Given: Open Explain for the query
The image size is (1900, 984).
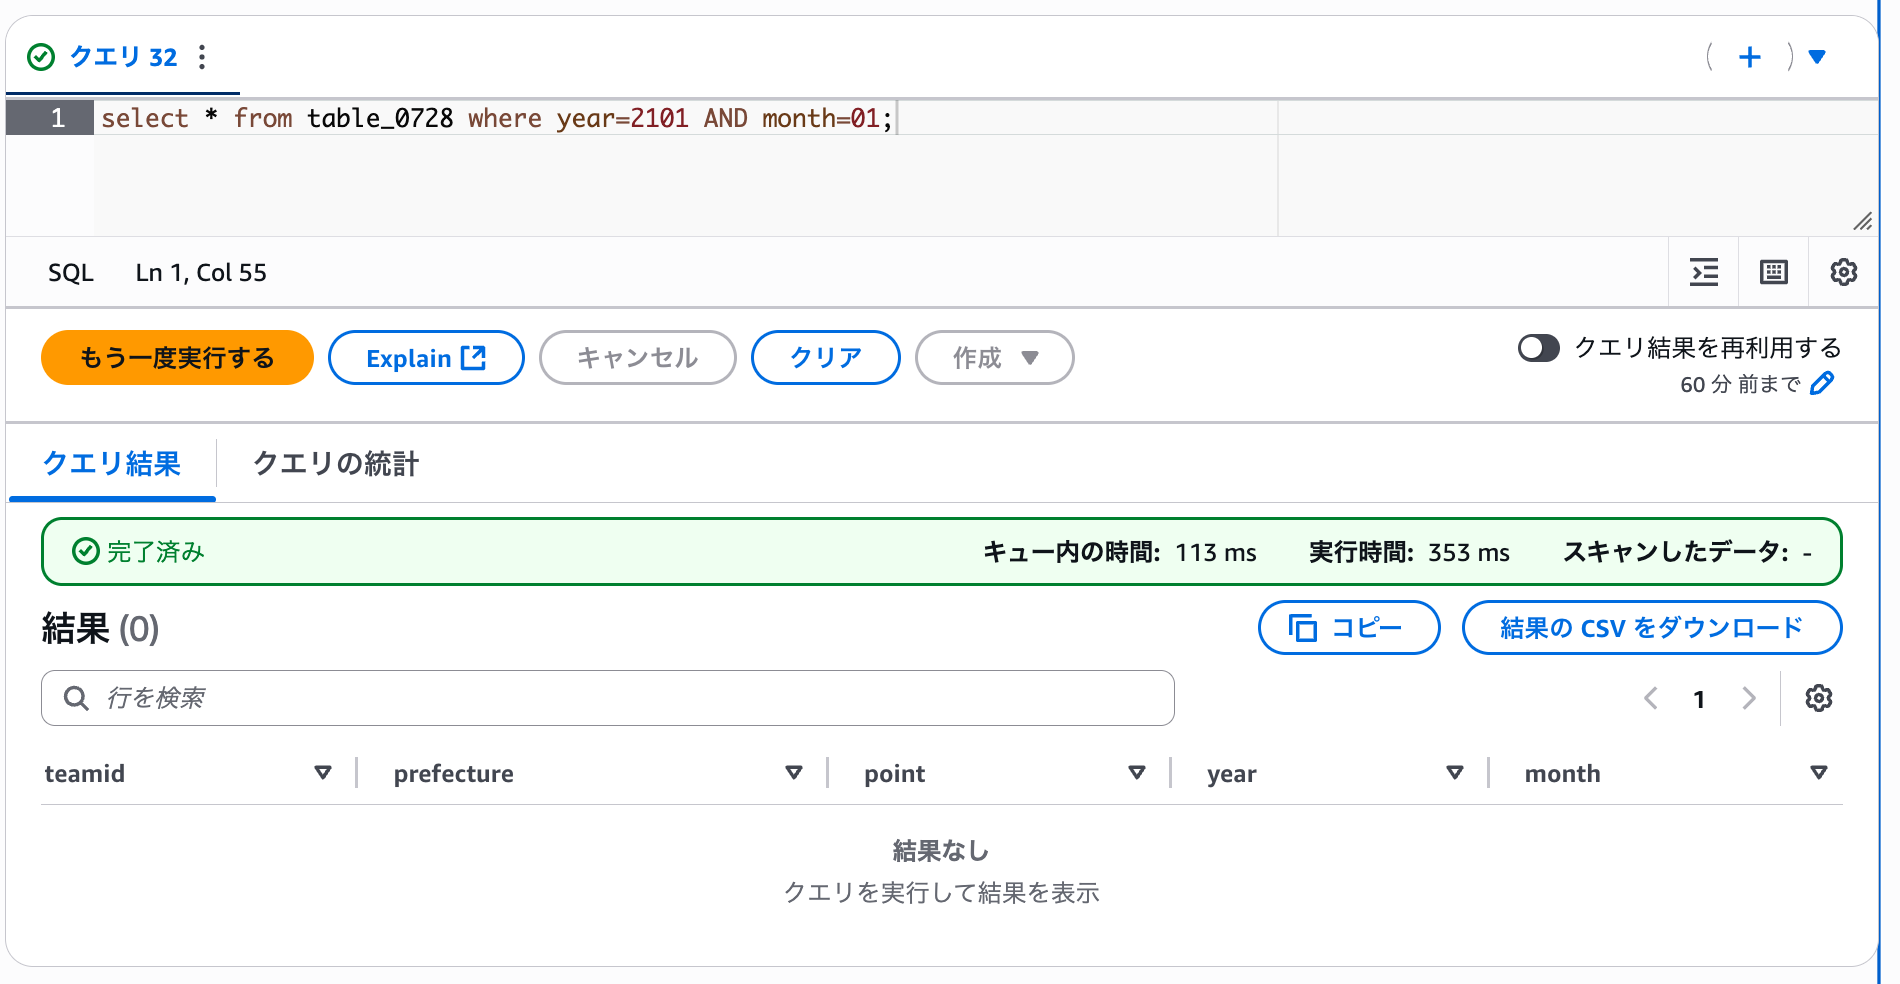Looking at the screenshot, I should pos(426,358).
